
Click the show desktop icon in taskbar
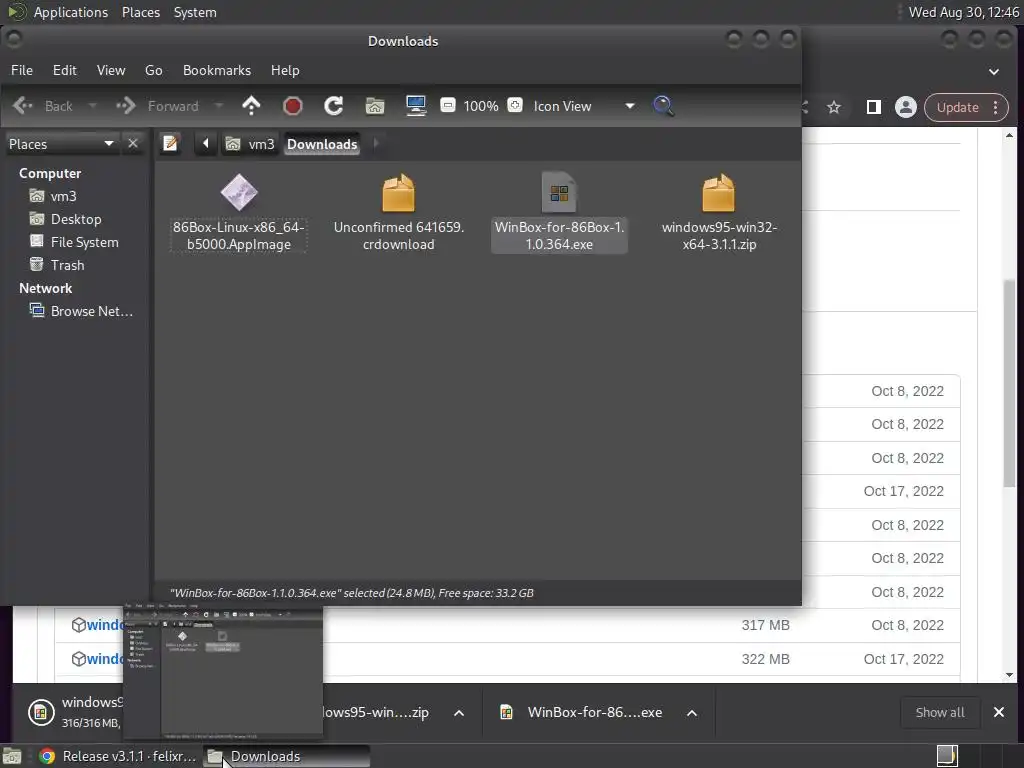point(12,756)
